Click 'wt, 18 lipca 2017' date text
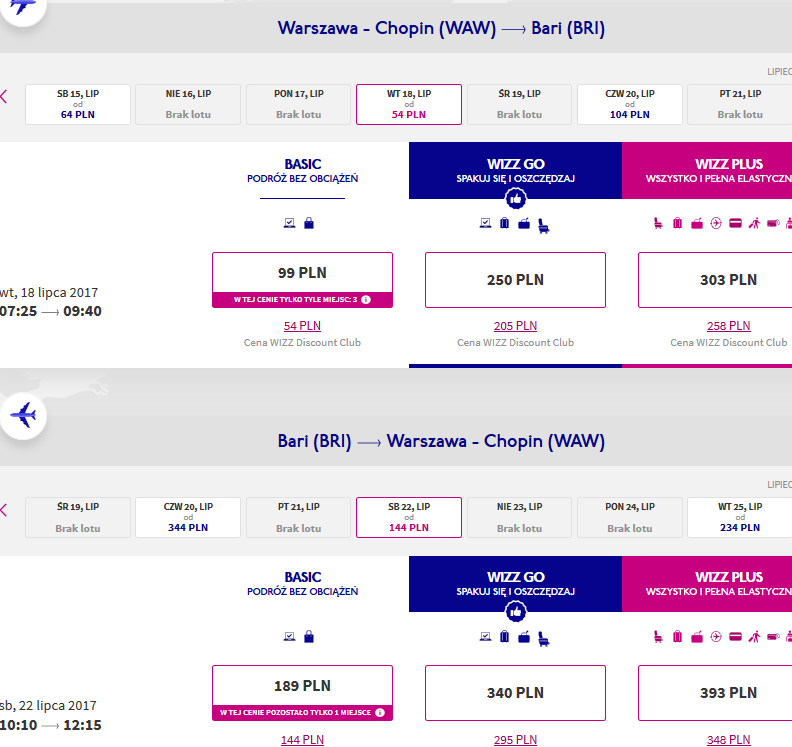The height and width of the screenshot is (747, 792). tap(49, 292)
